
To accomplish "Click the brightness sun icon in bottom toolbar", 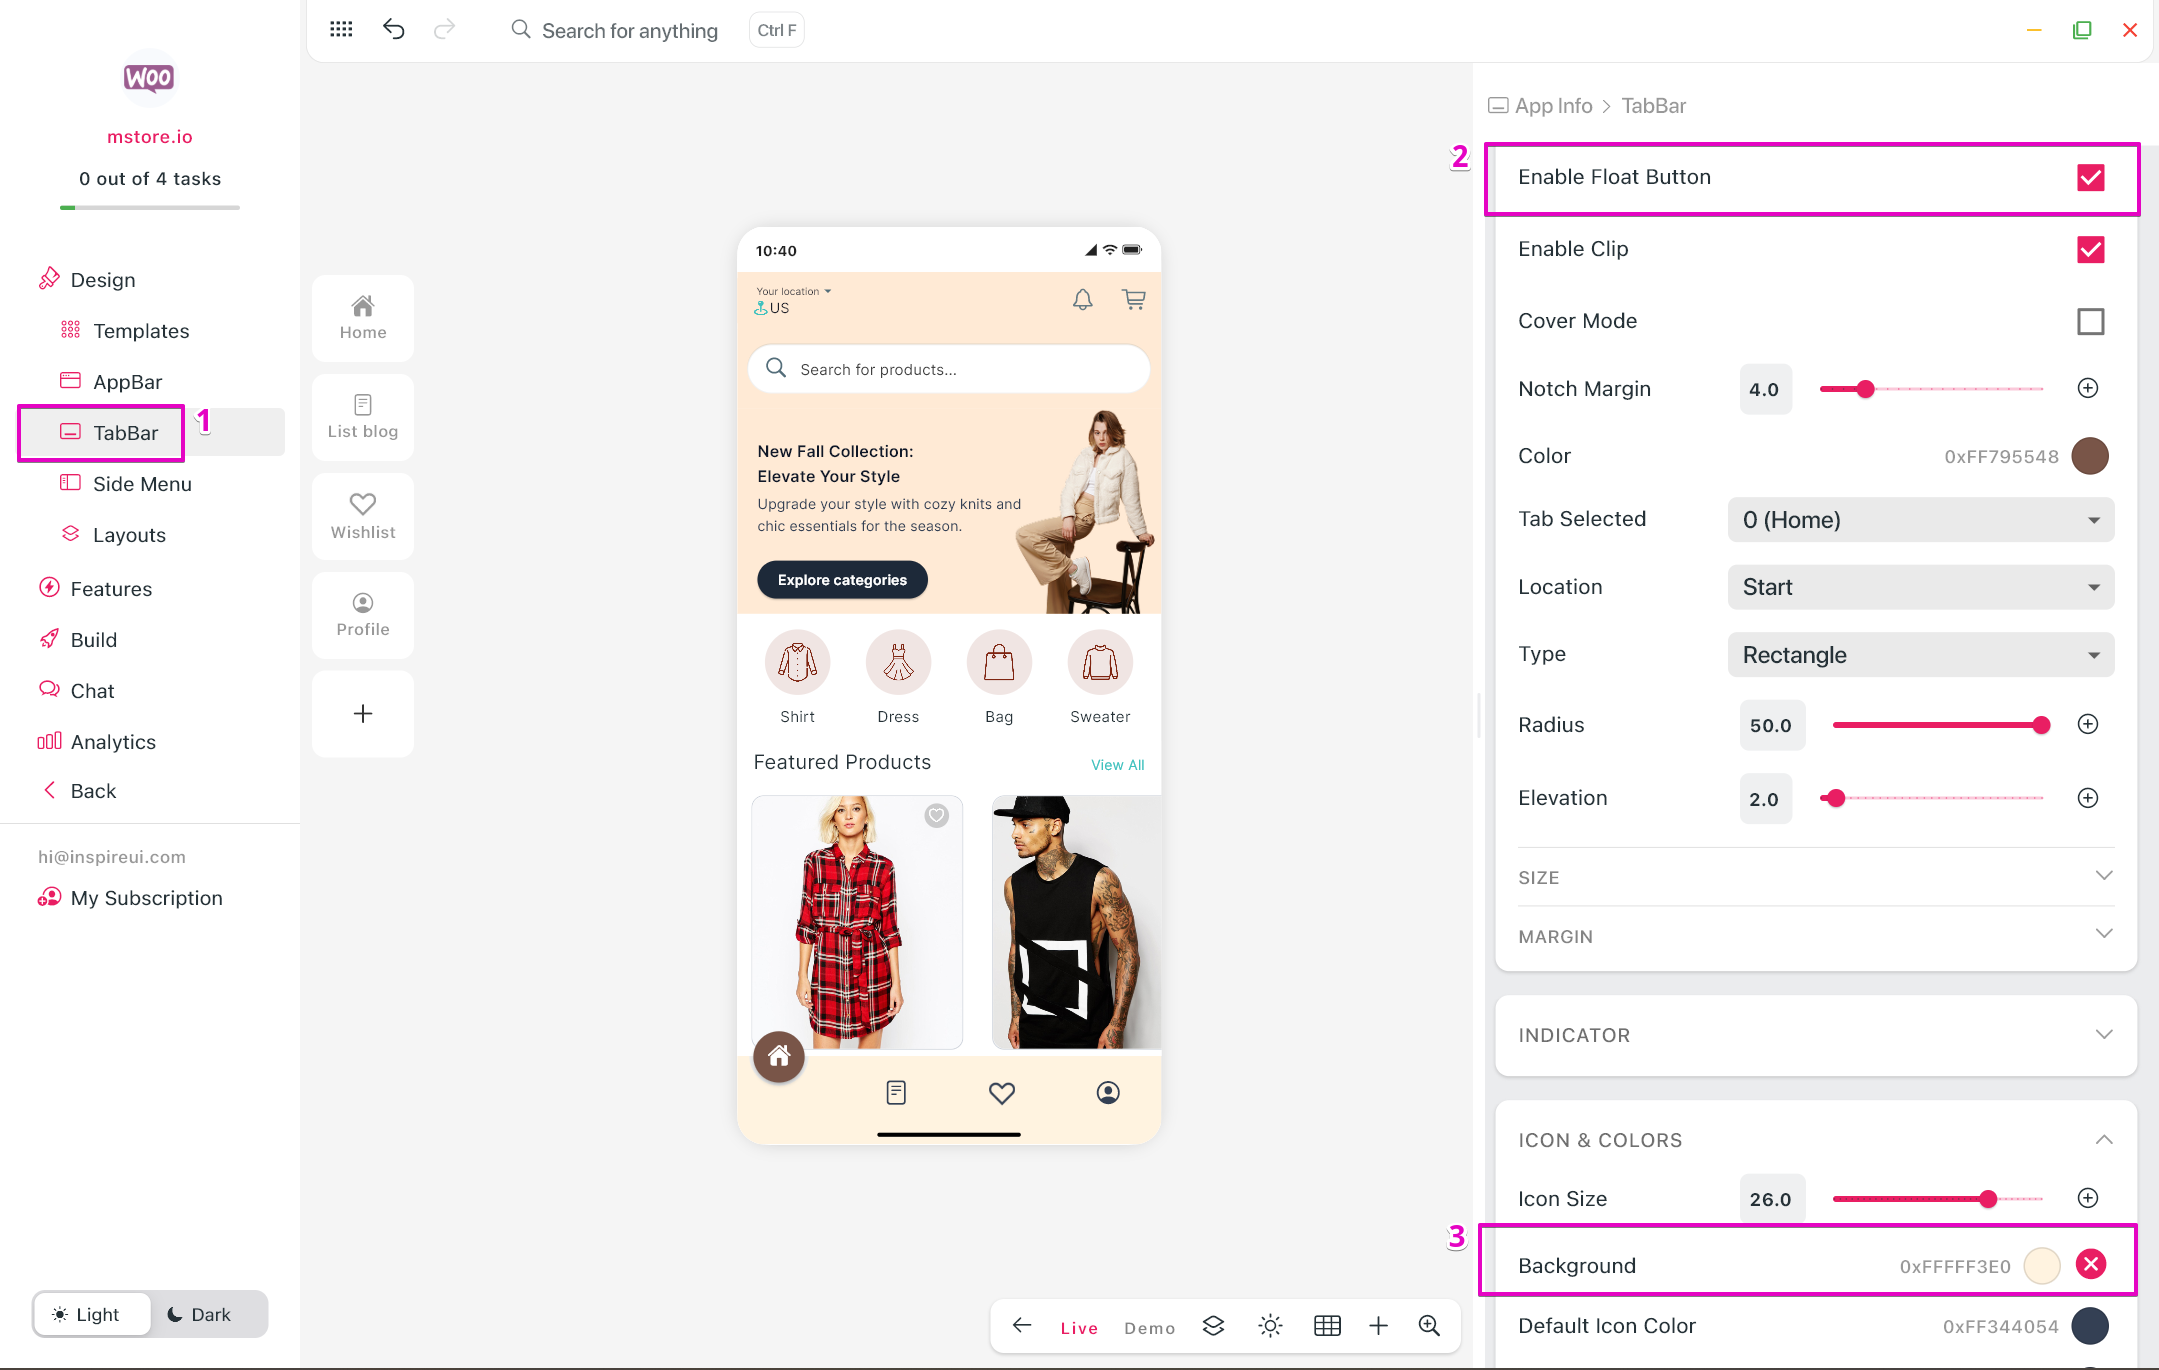I will click(1270, 1326).
